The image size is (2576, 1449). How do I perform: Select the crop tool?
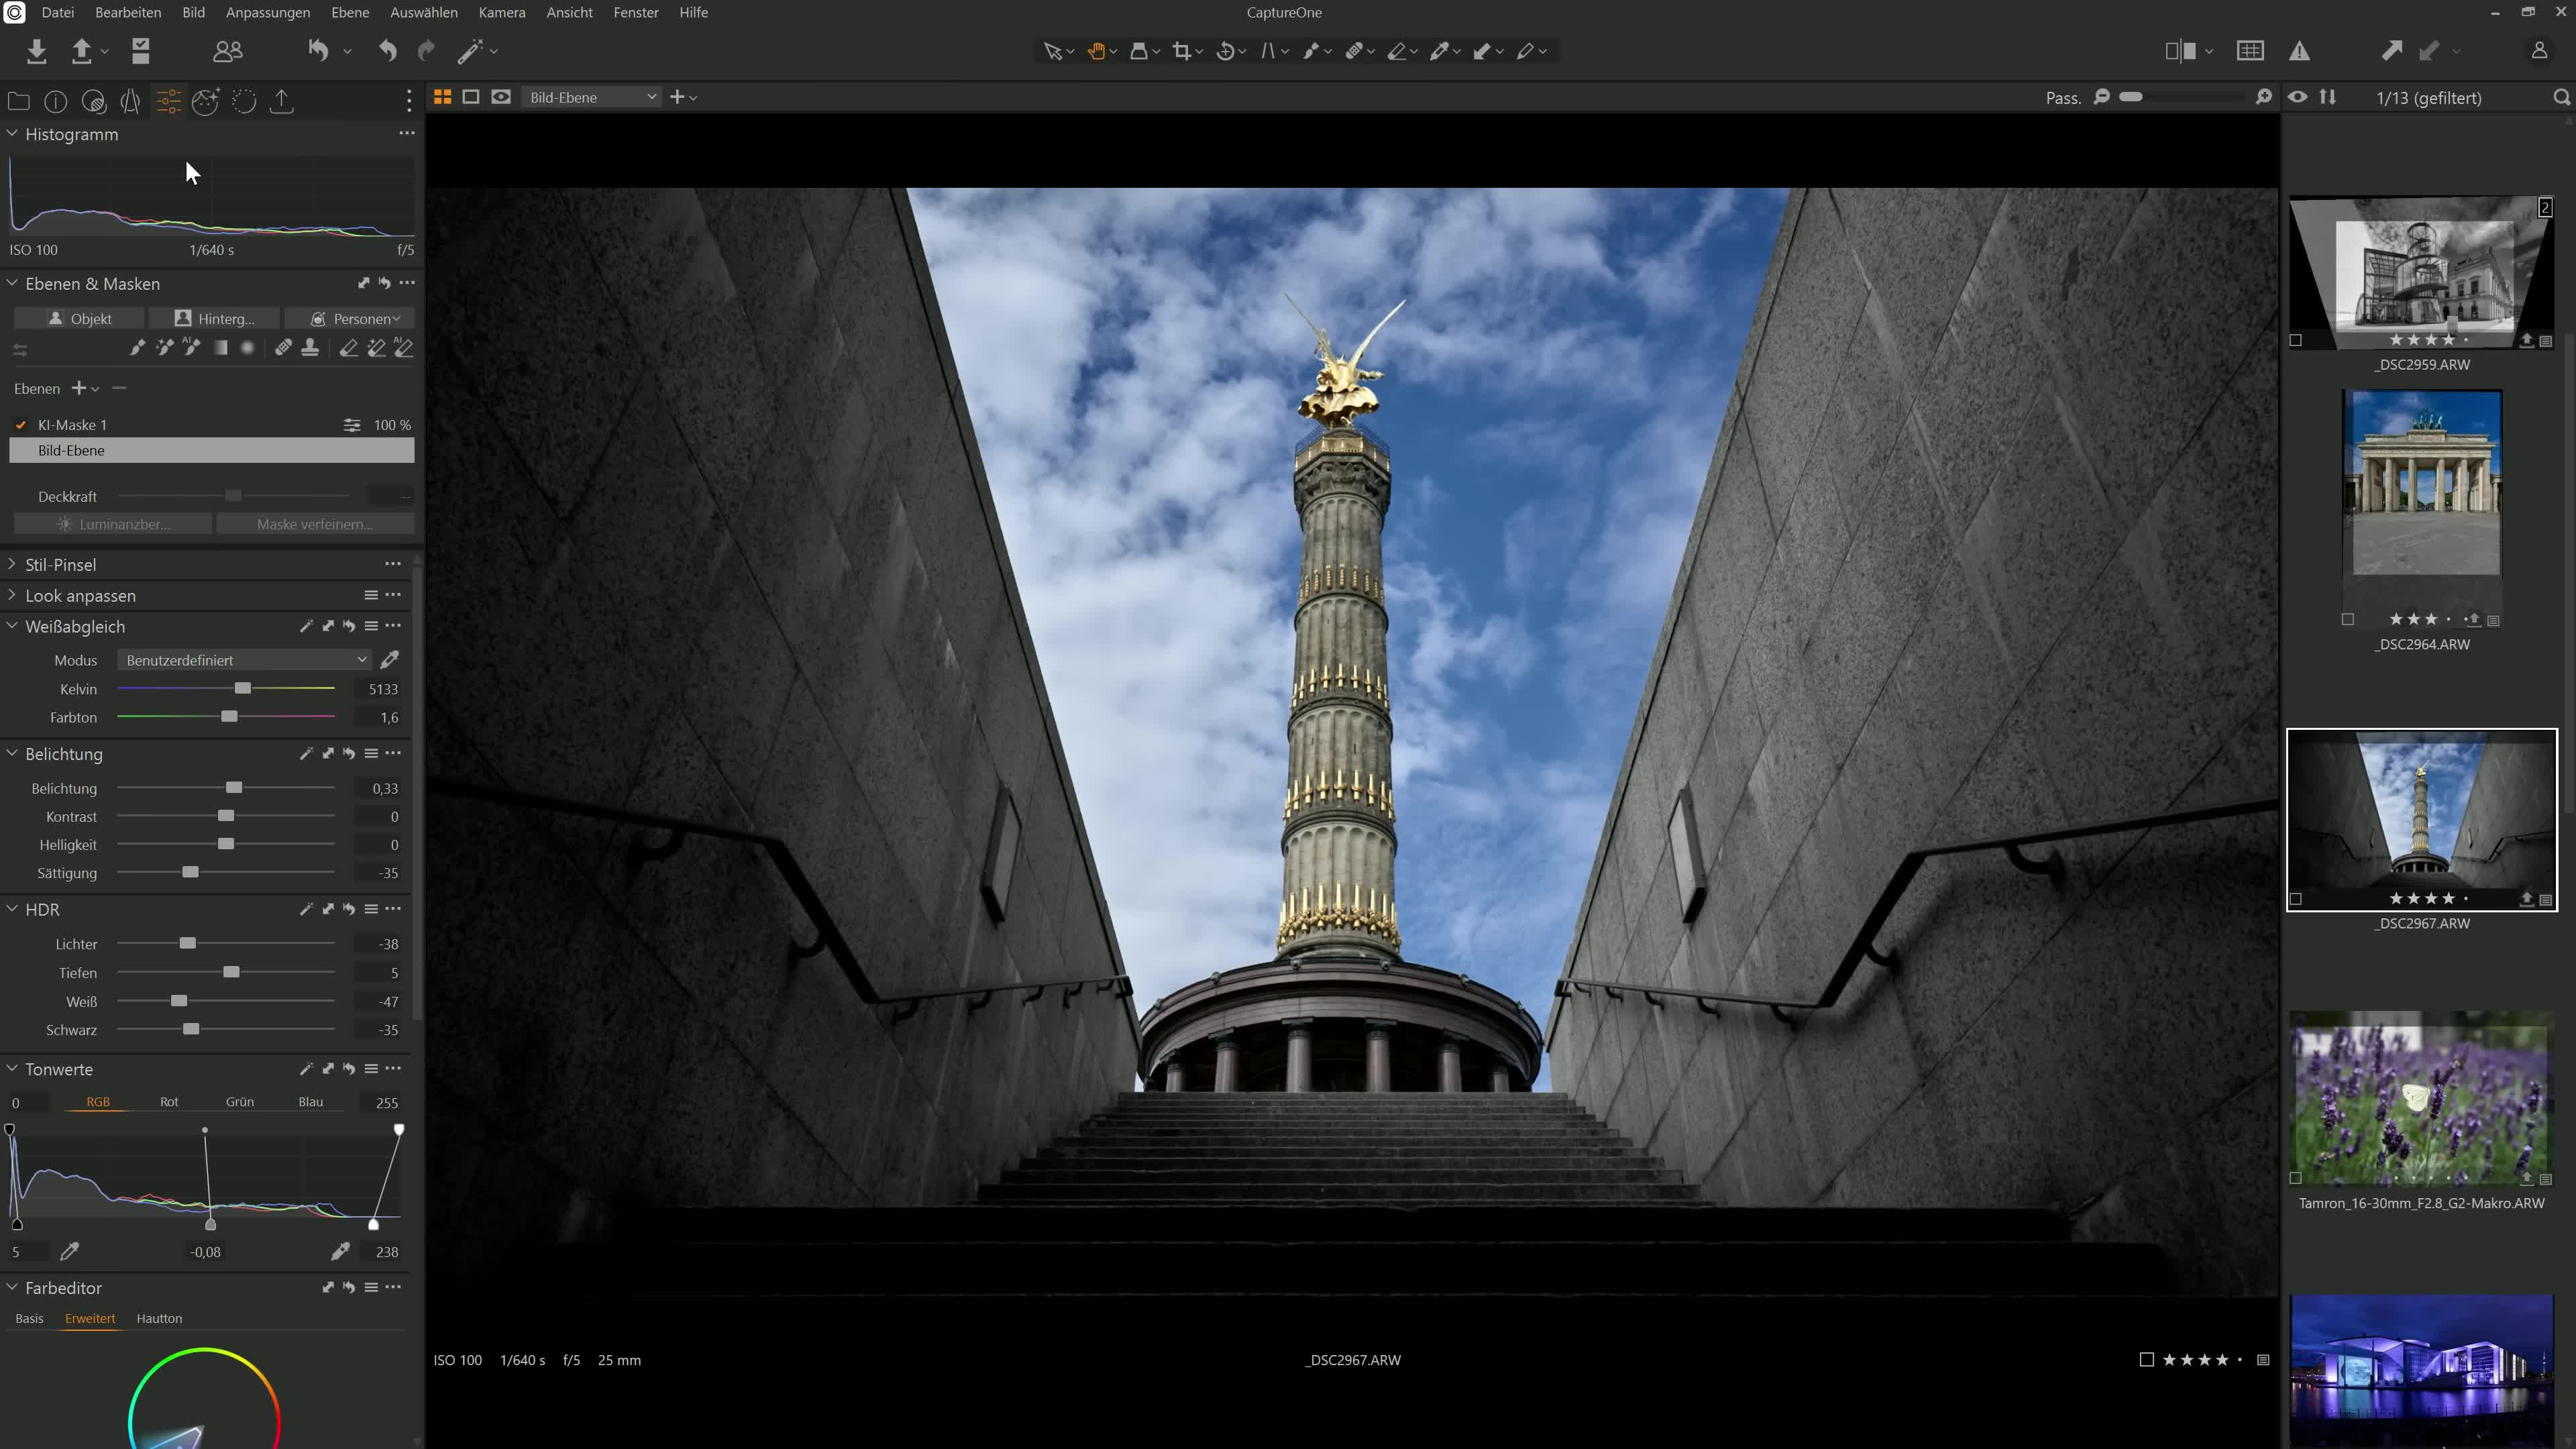1183,51
